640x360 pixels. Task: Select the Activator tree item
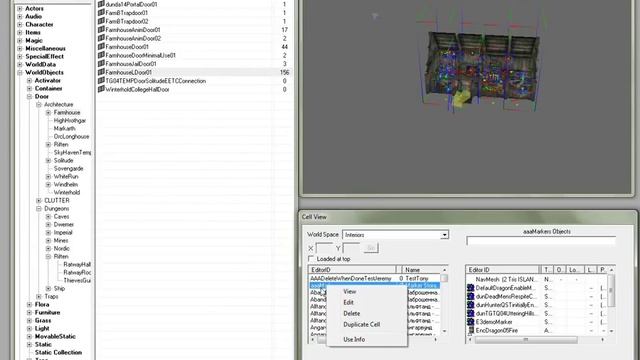pos(48,80)
